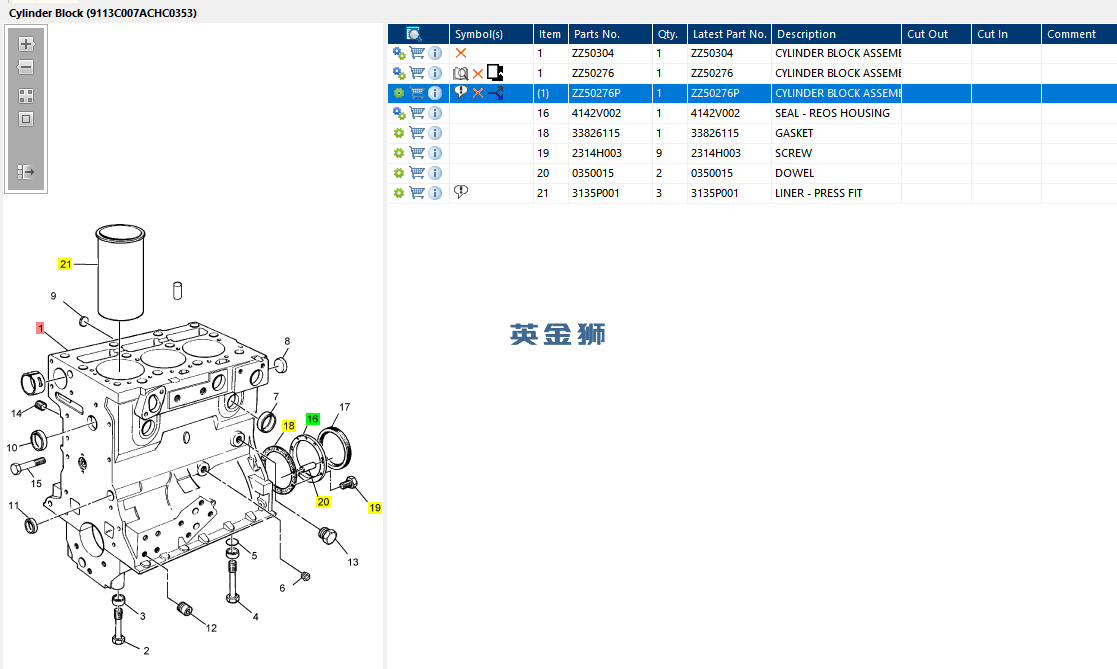1117x669 pixels.
Task: Click parts number 2314H003 cell
Action: click(611, 153)
